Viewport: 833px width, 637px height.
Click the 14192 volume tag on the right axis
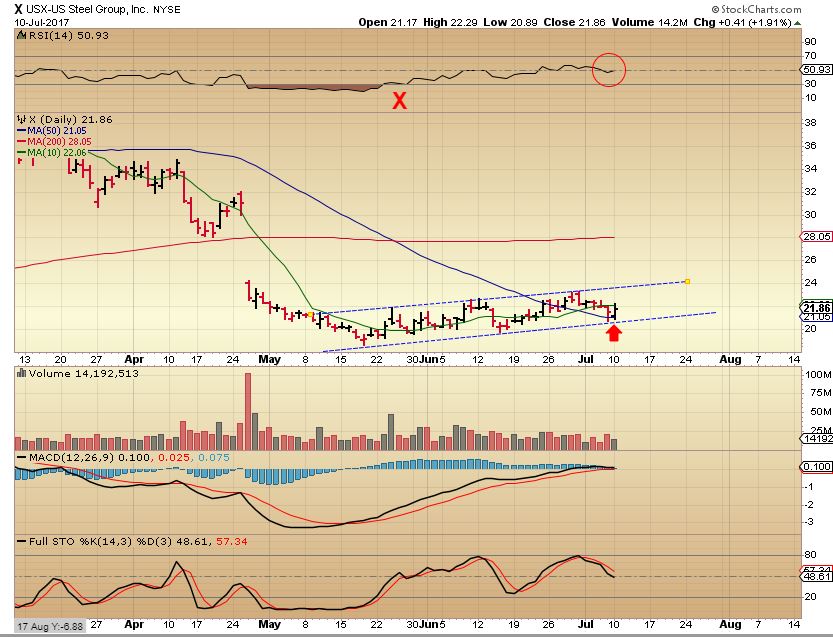pos(817,438)
